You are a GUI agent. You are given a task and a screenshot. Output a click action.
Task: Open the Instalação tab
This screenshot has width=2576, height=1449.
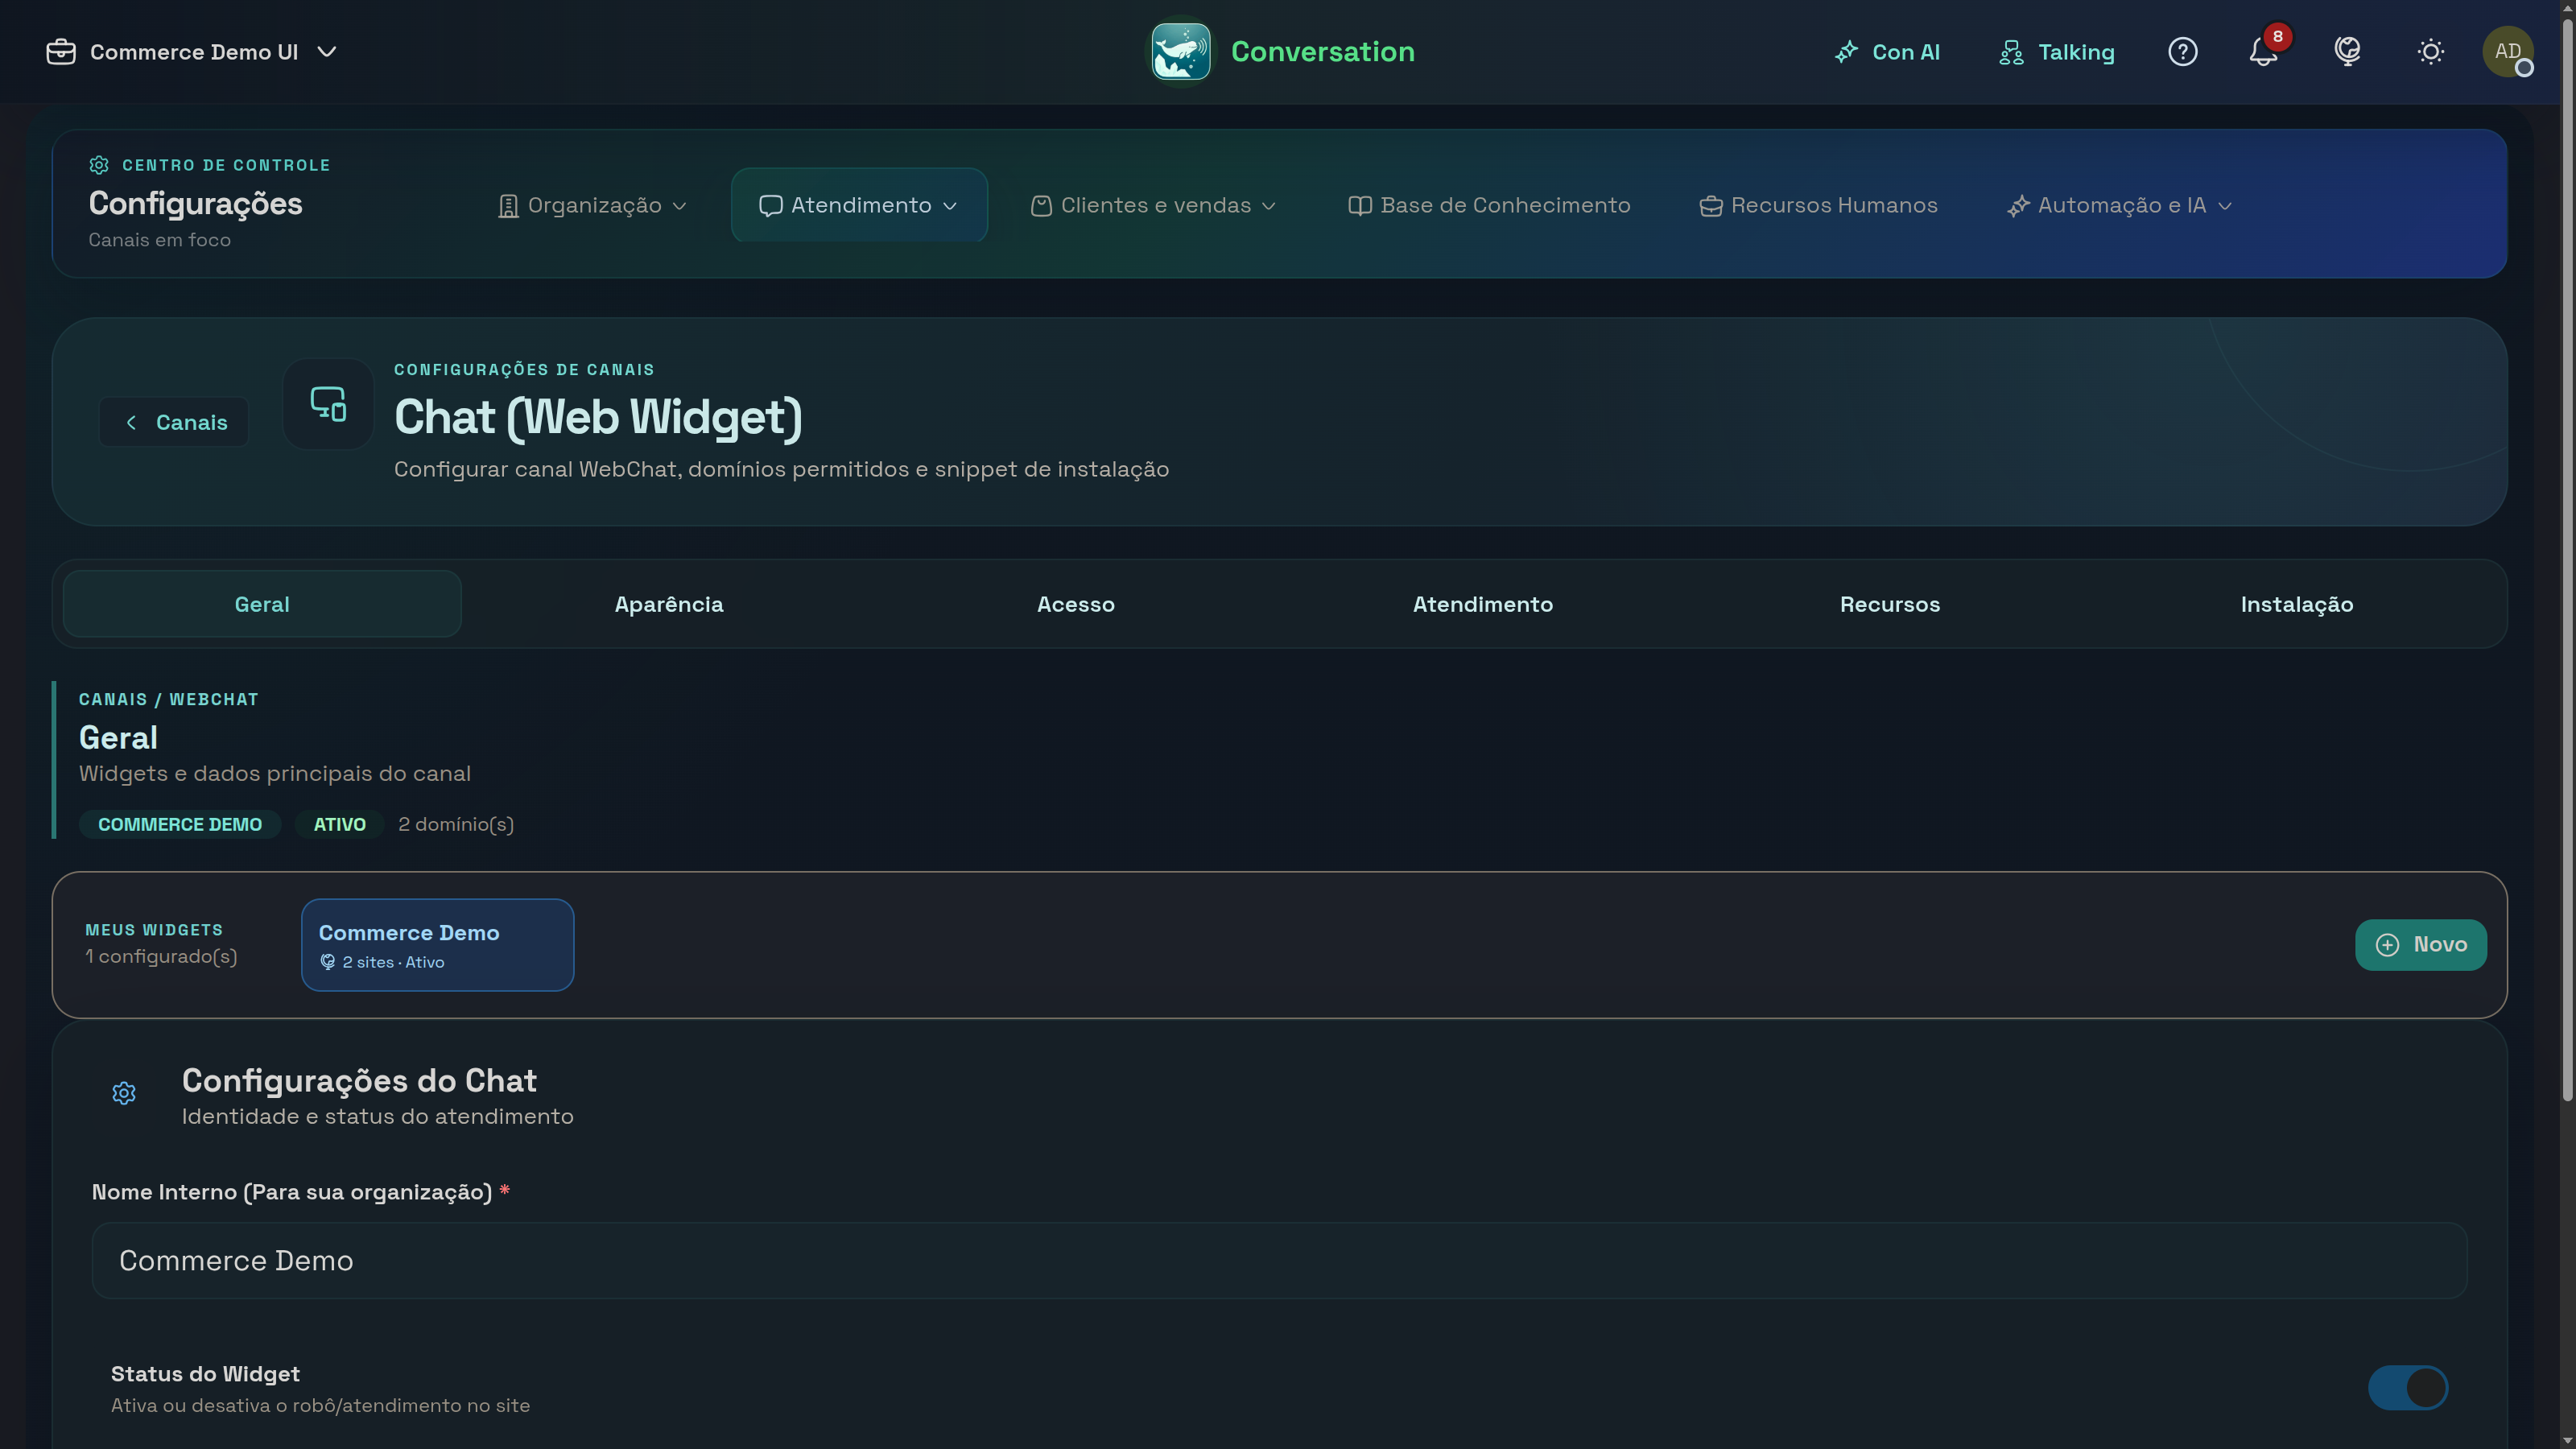click(2297, 604)
